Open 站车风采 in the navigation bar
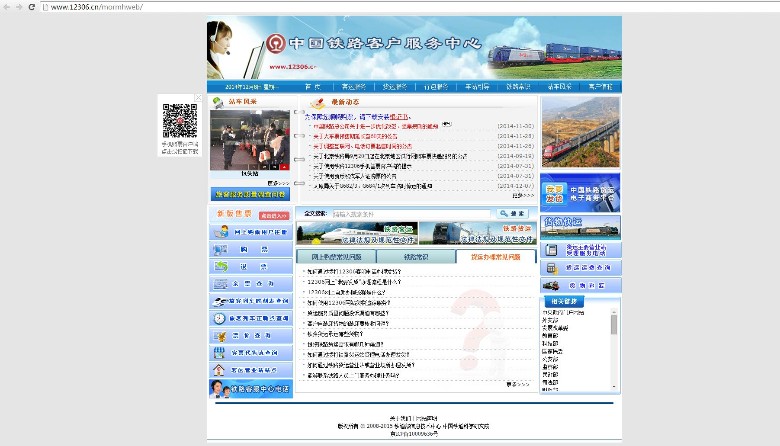This screenshot has width=780, height=446. tap(560, 87)
